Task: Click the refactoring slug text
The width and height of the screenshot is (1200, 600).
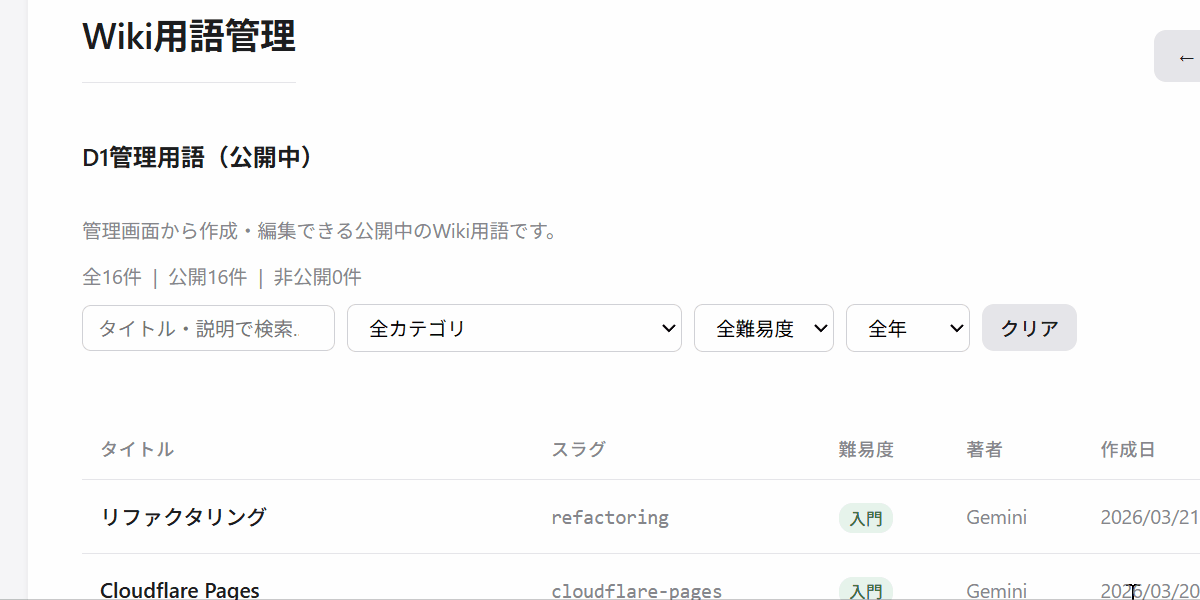Action: click(x=610, y=518)
